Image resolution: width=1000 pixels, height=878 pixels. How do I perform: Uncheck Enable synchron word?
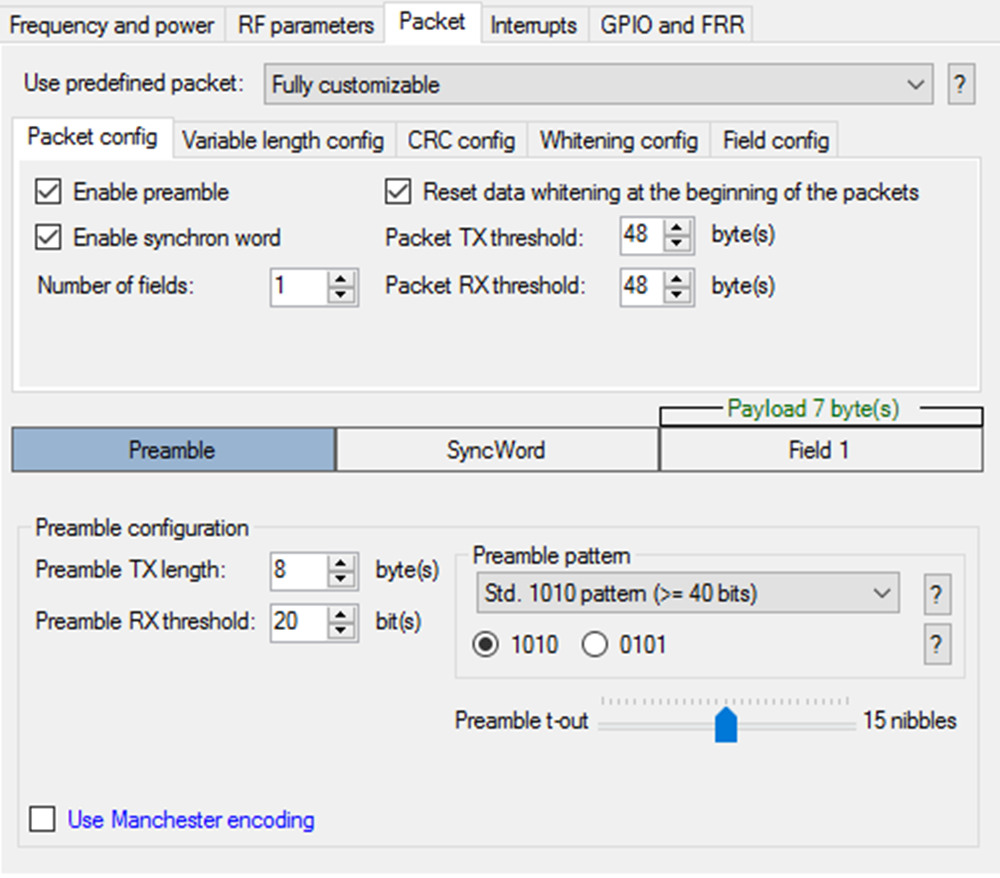pyautogui.click(x=47, y=238)
